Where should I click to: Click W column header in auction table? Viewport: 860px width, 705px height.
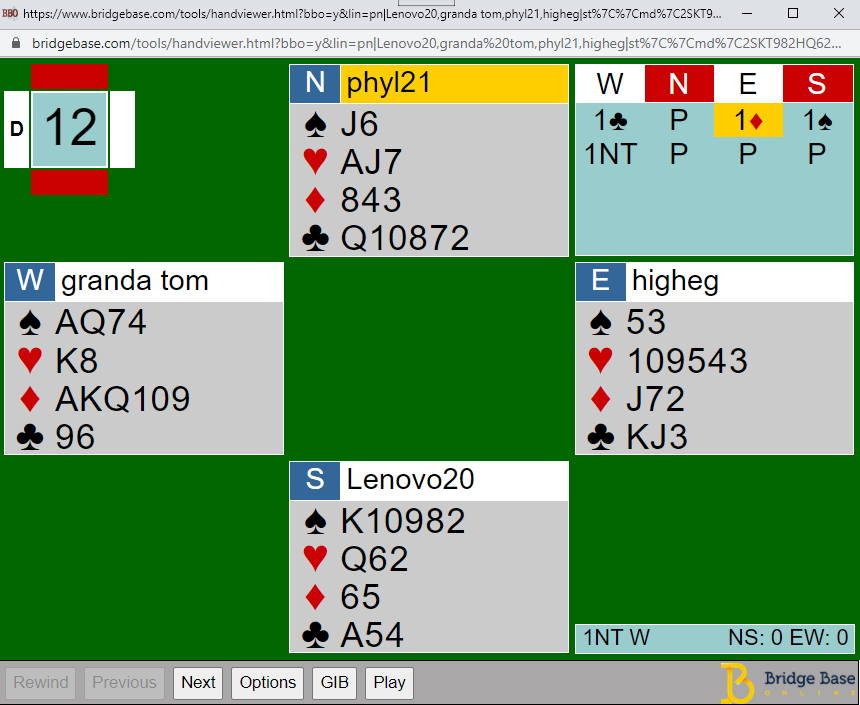[610, 84]
